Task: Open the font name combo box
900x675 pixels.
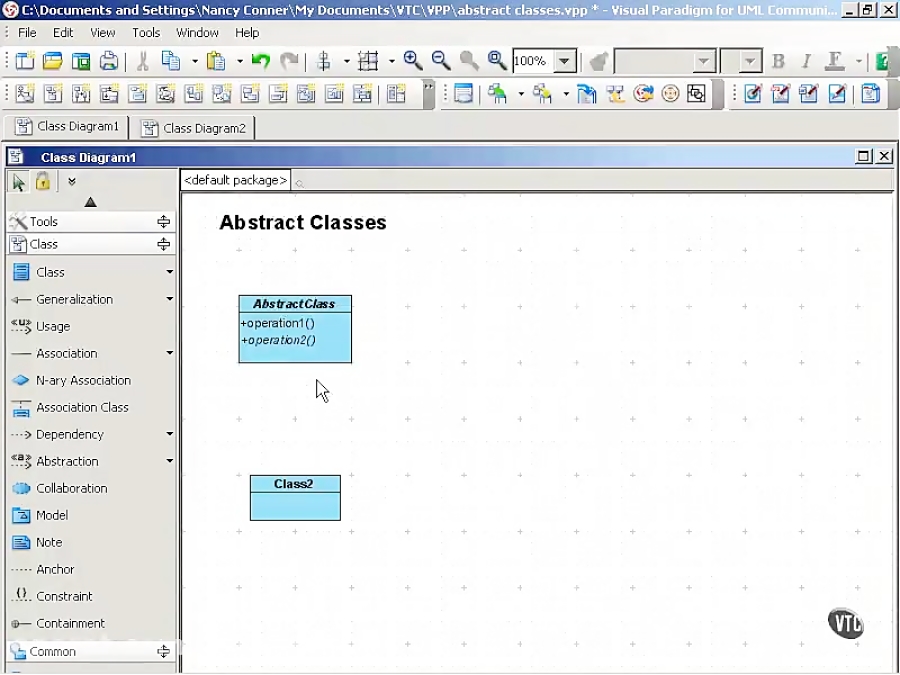Action: point(665,61)
